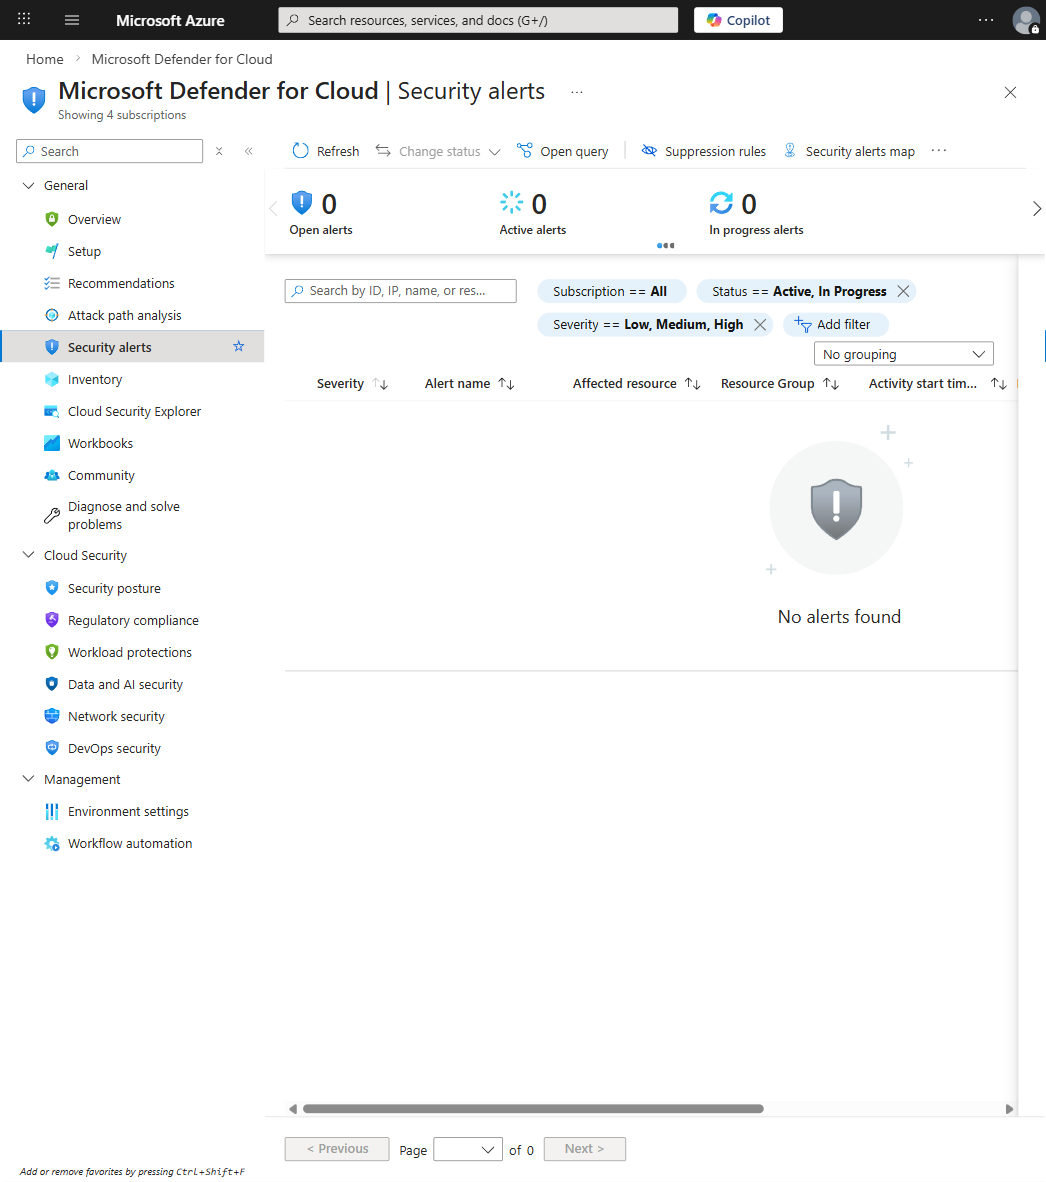Close the Security alerts blade
Viewport: 1046px width, 1182px height.
[x=1011, y=93]
